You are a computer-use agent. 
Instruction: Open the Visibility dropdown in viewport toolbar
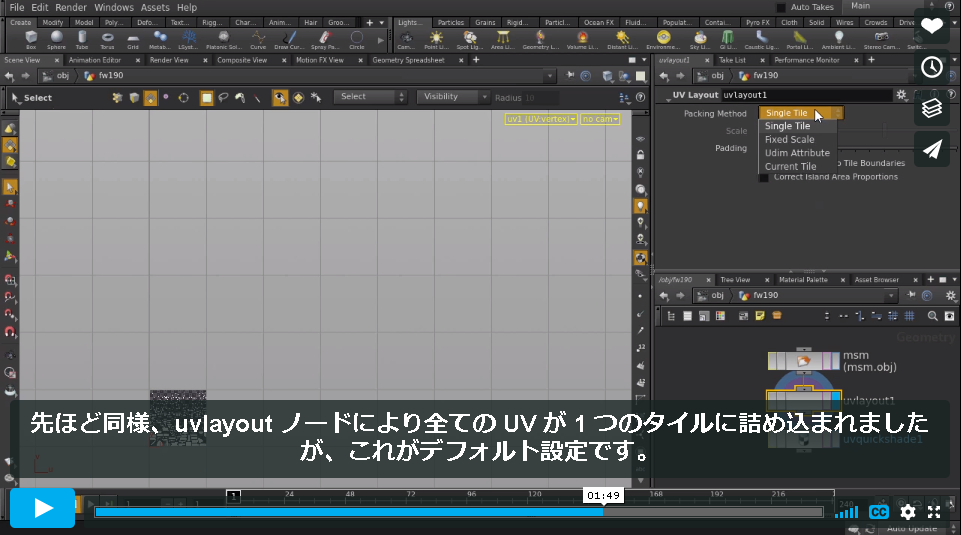tap(453, 97)
